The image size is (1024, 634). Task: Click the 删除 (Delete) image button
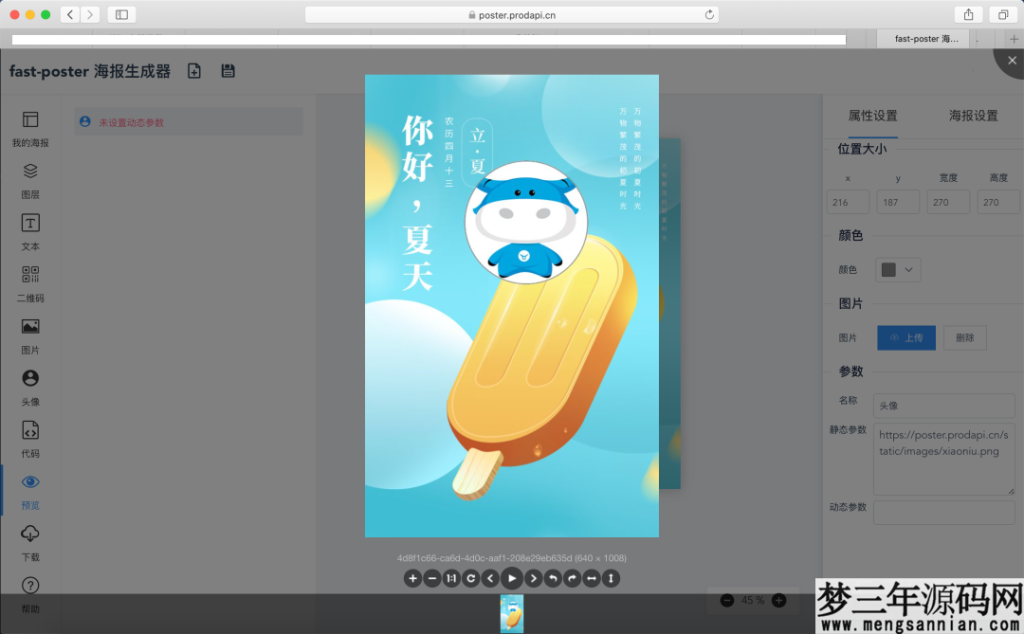pos(964,337)
